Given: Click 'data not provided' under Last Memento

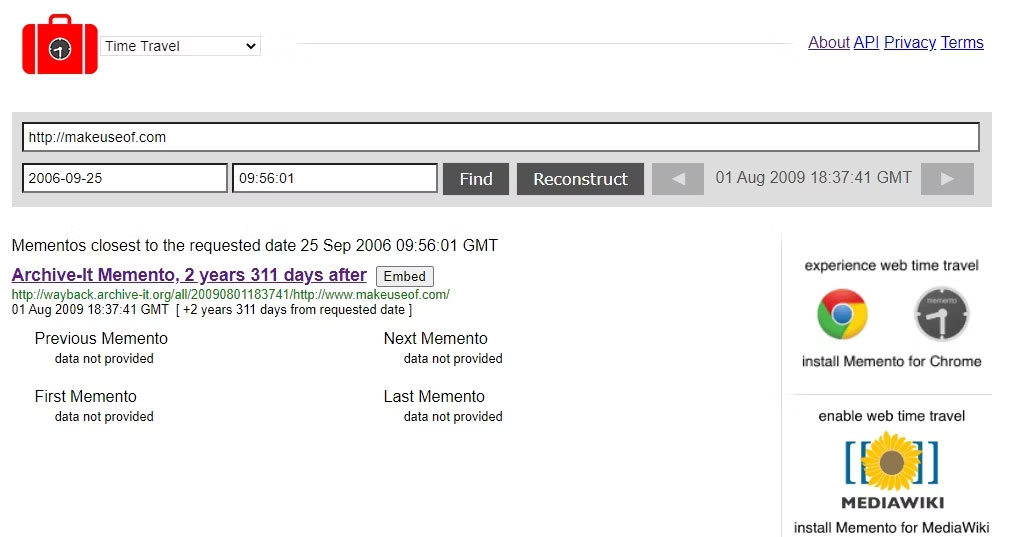Looking at the screenshot, I should pyautogui.click(x=453, y=417).
